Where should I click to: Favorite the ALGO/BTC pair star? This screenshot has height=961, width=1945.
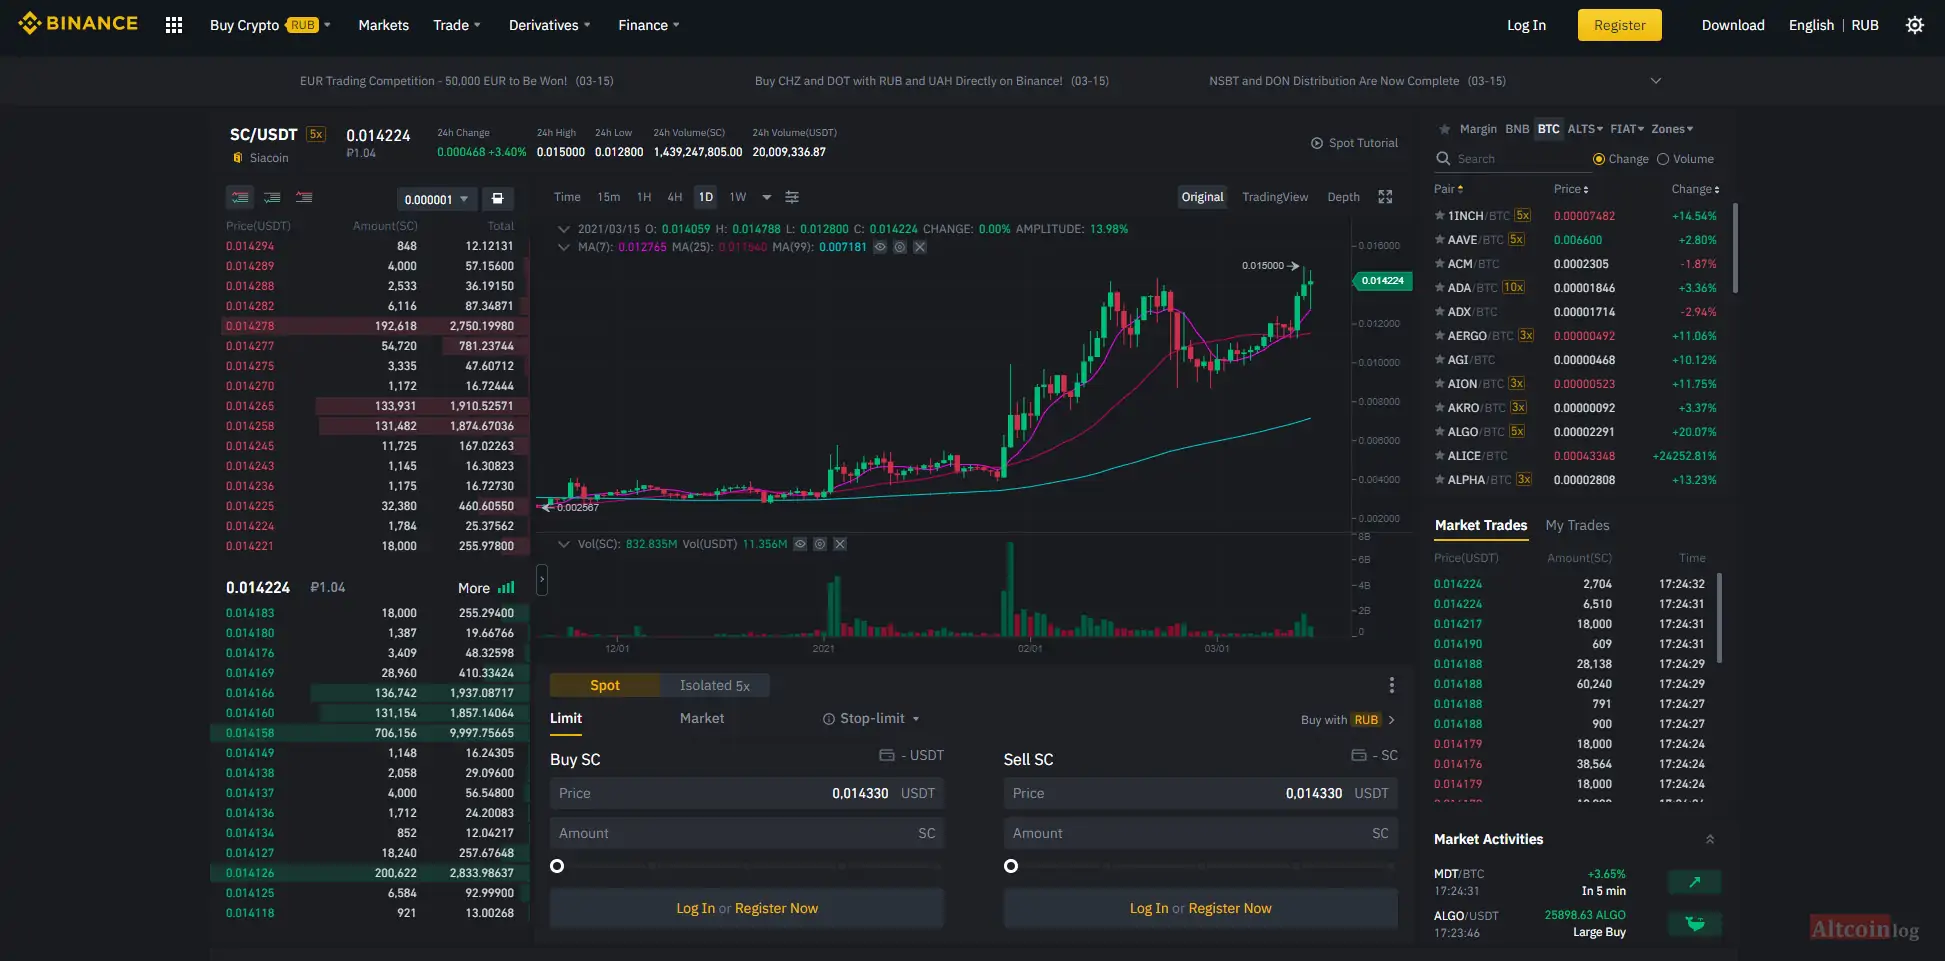[1440, 431]
